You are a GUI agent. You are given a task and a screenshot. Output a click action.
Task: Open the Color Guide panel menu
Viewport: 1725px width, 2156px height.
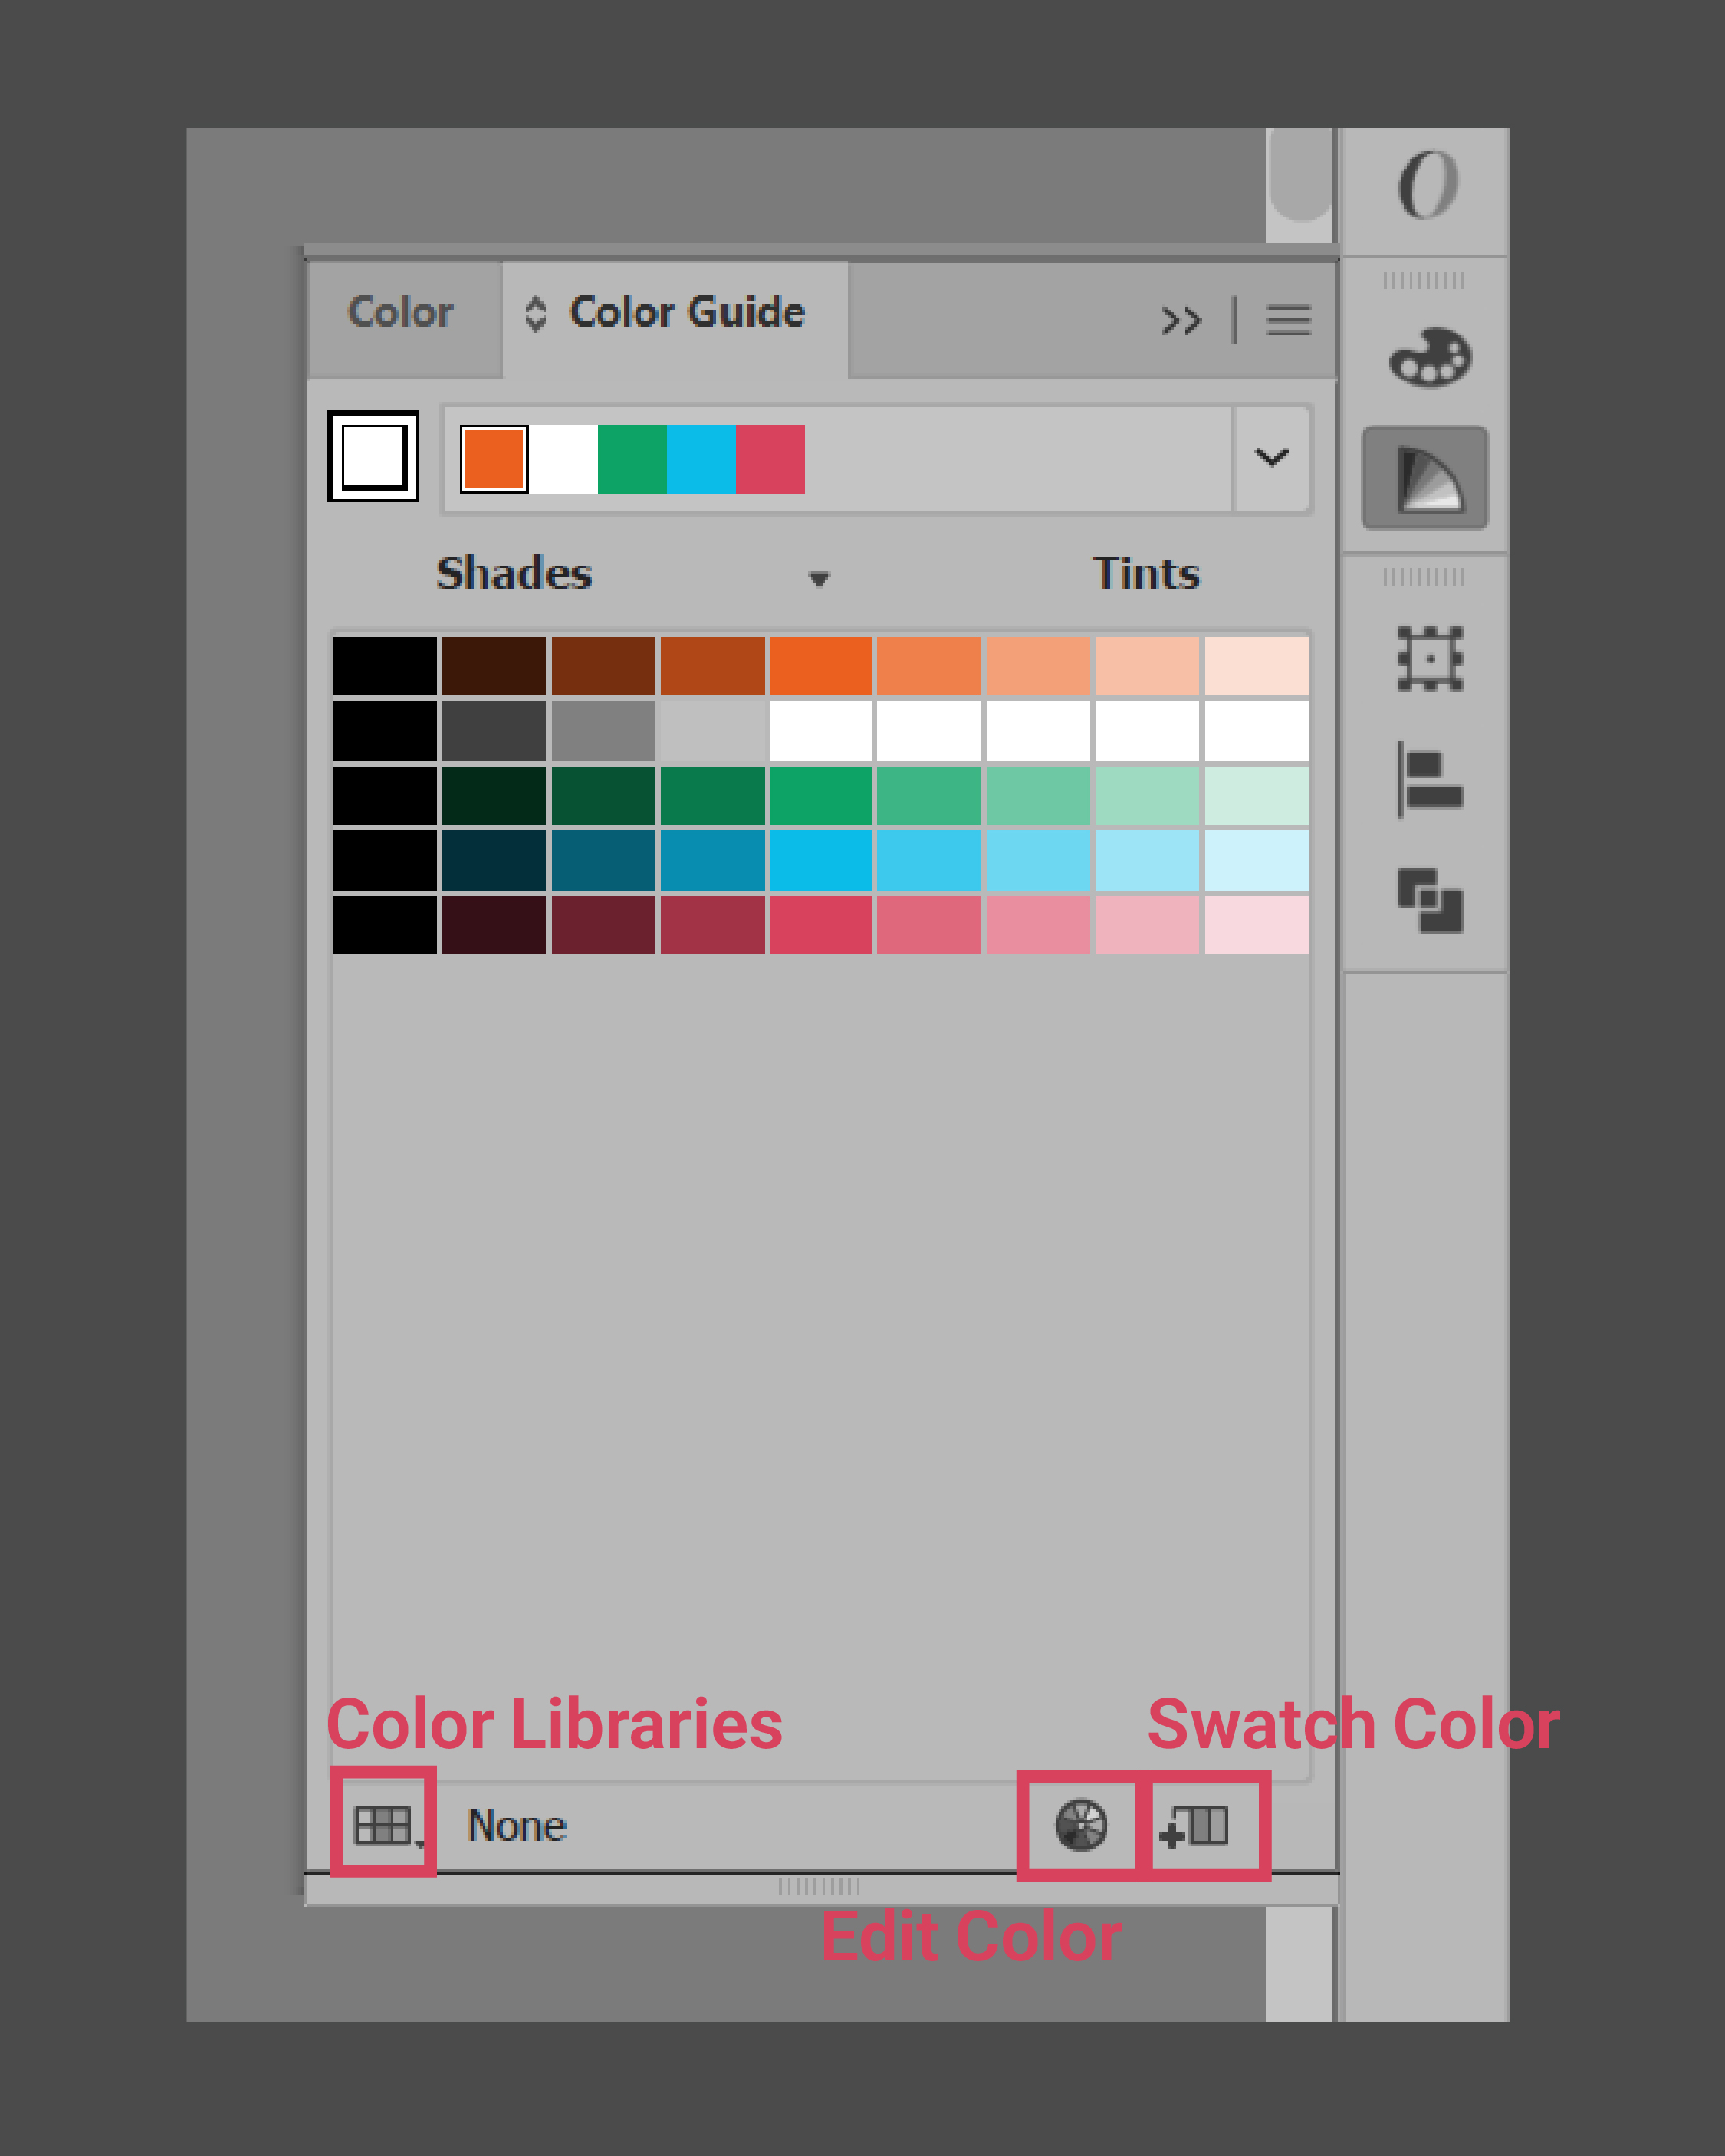(1288, 320)
